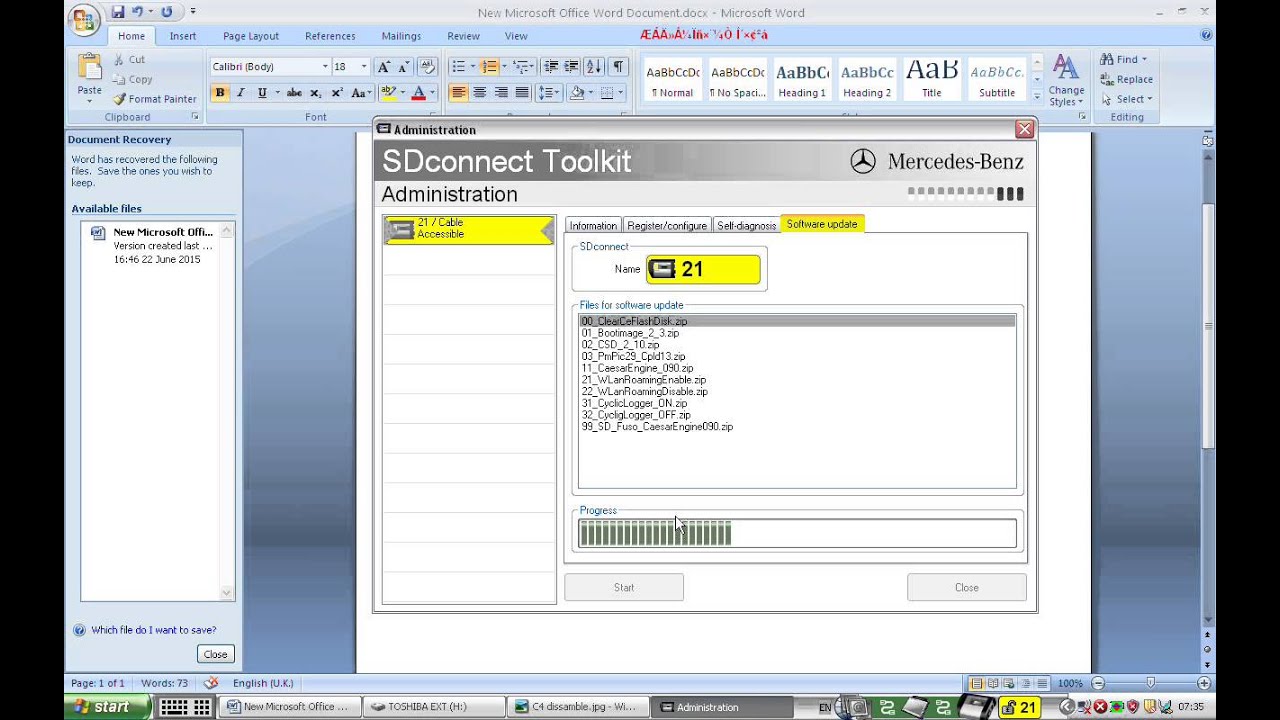
Task: Toggle show paragraph marks
Action: [x=618, y=67]
